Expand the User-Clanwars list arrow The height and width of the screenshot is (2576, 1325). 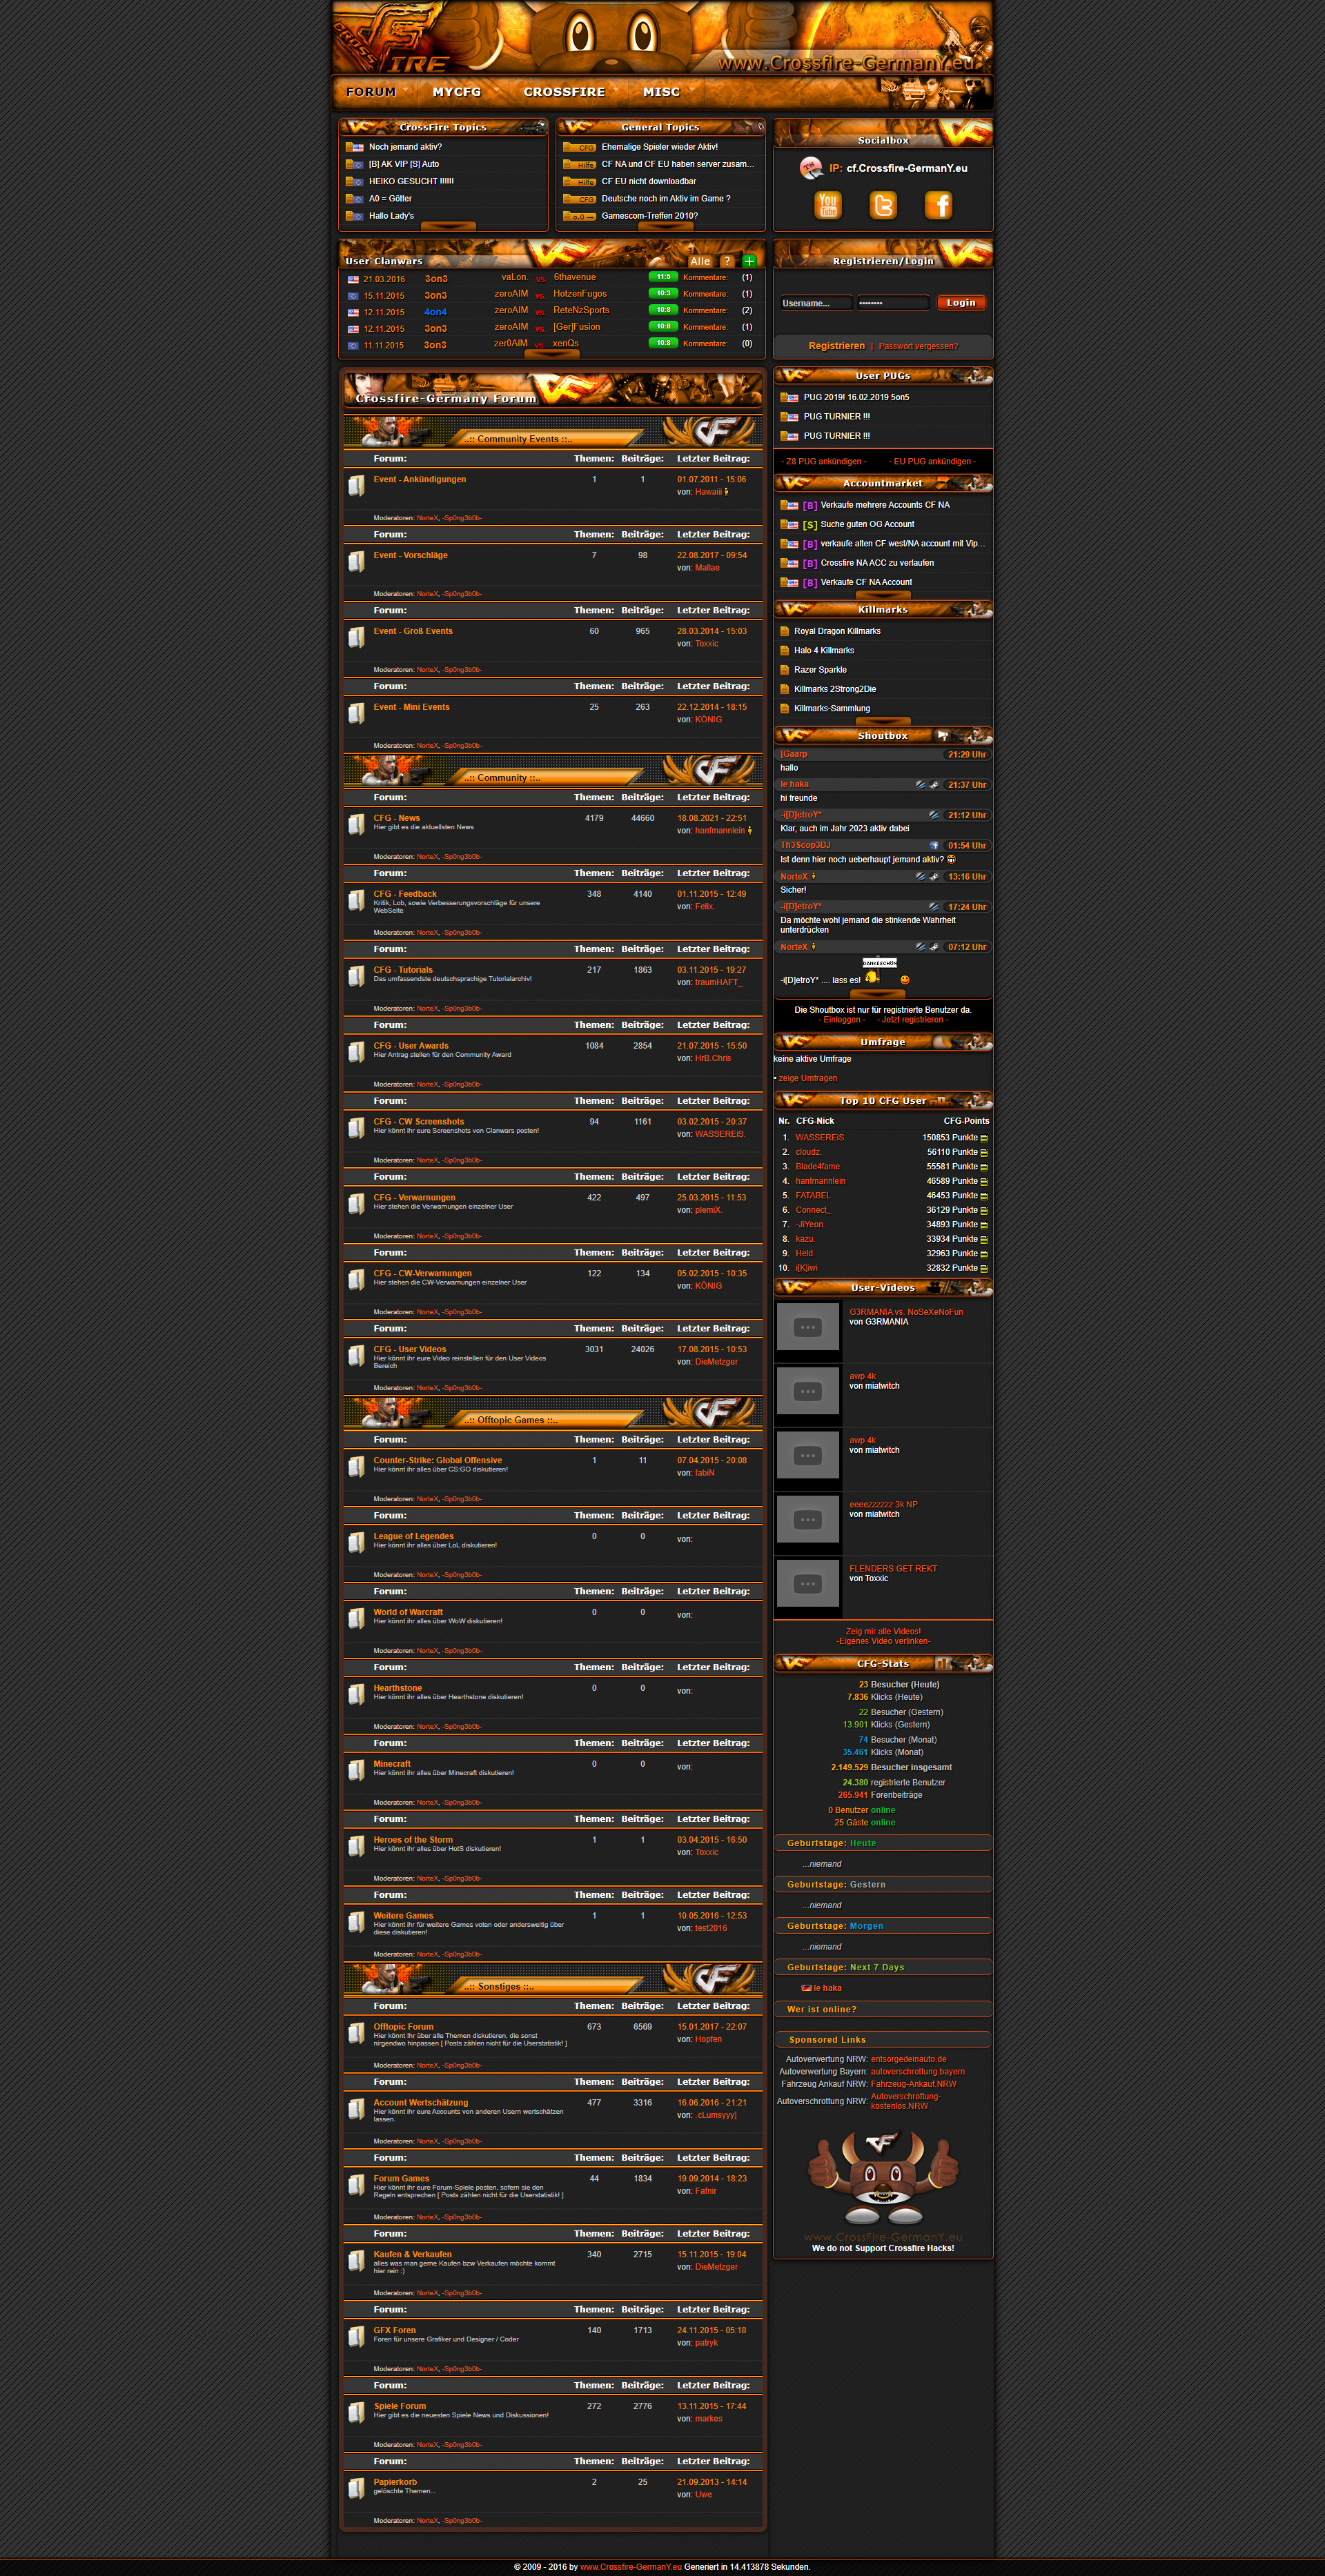point(552,353)
